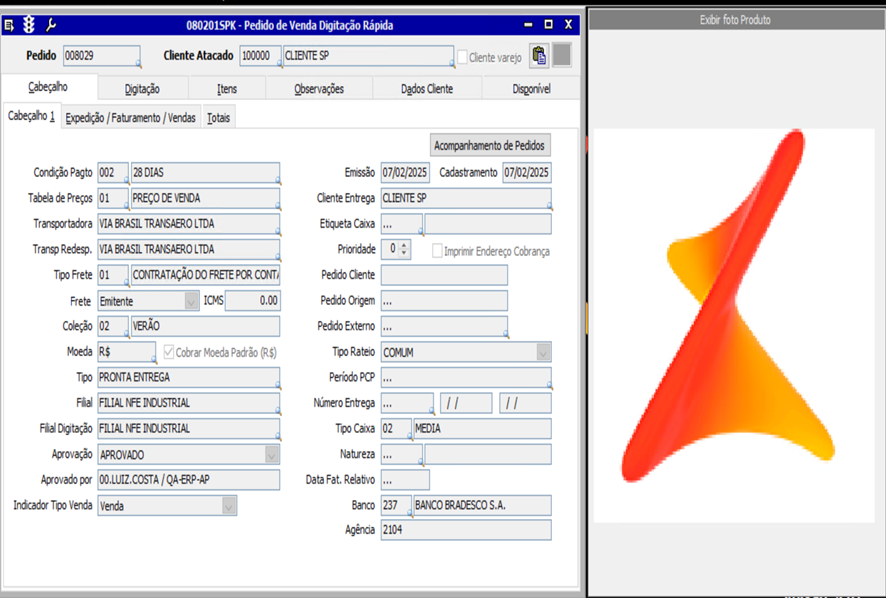Viewport: 886px width, 598px height.
Task: Expand the Frete Emitente dropdown
Action: tap(192, 301)
